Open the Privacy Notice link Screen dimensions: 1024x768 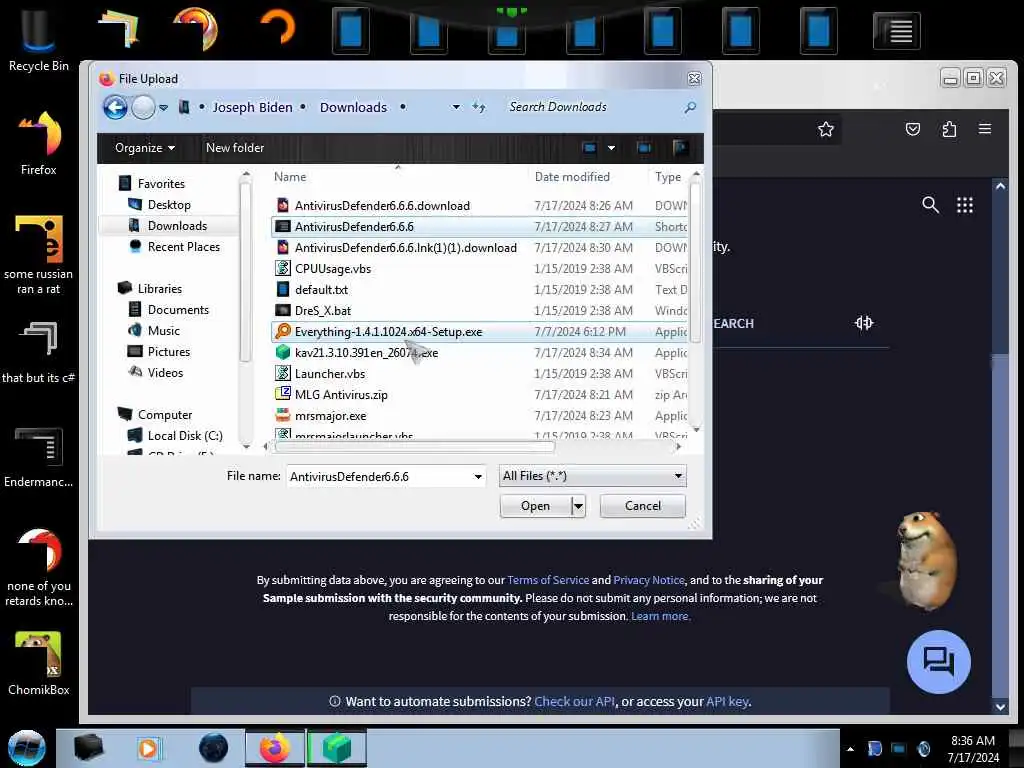[648, 580]
